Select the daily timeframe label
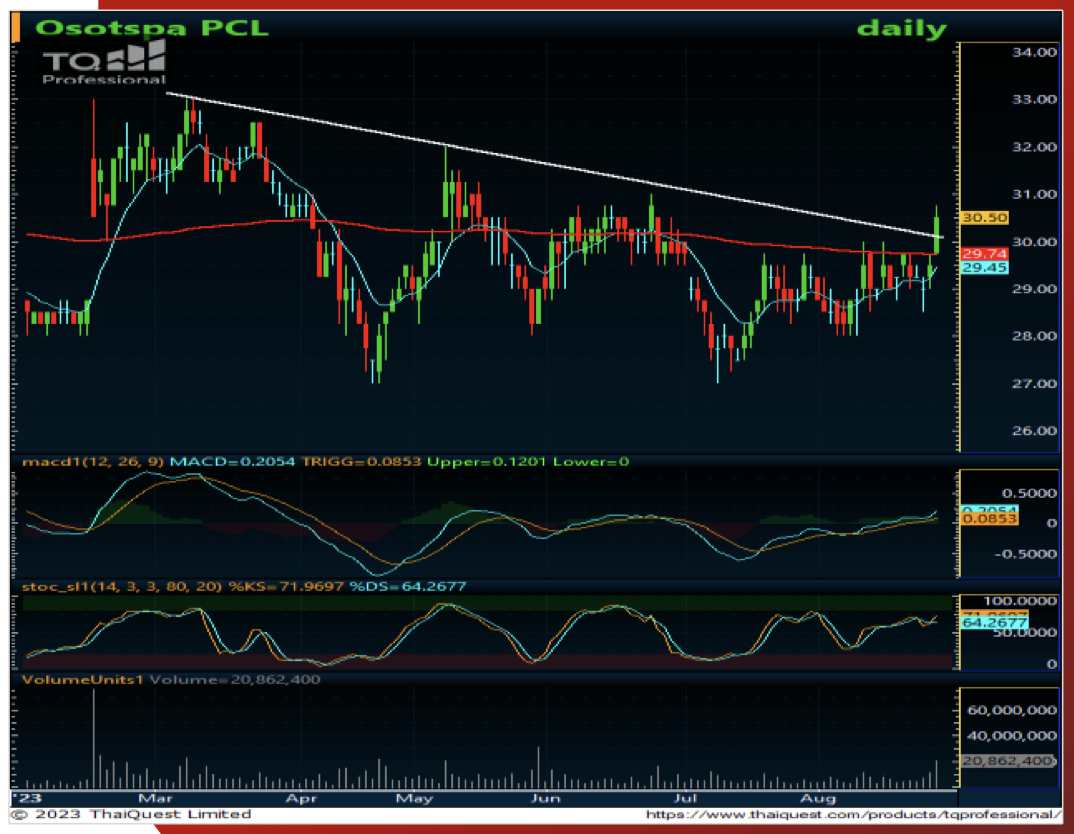The width and height of the screenshot is (1074, 834). click(x=901, y=29)
